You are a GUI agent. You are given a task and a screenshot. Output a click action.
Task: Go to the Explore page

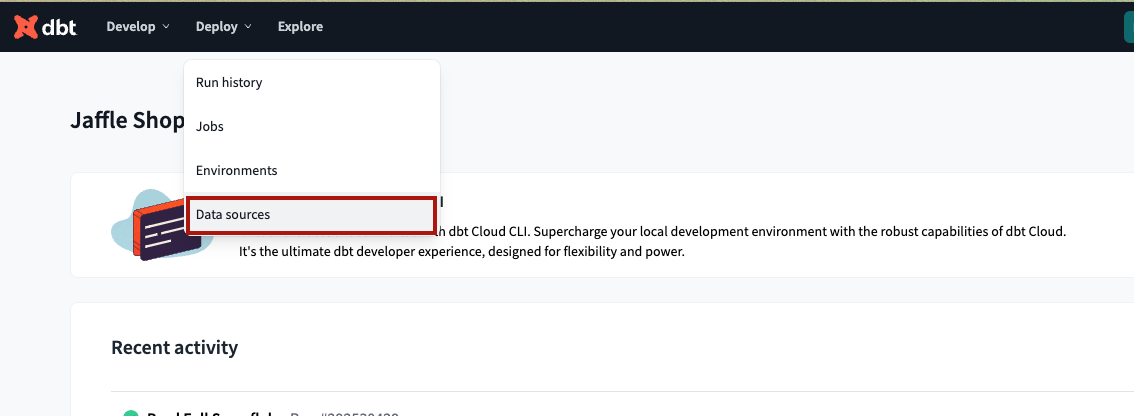pos(300,27)
